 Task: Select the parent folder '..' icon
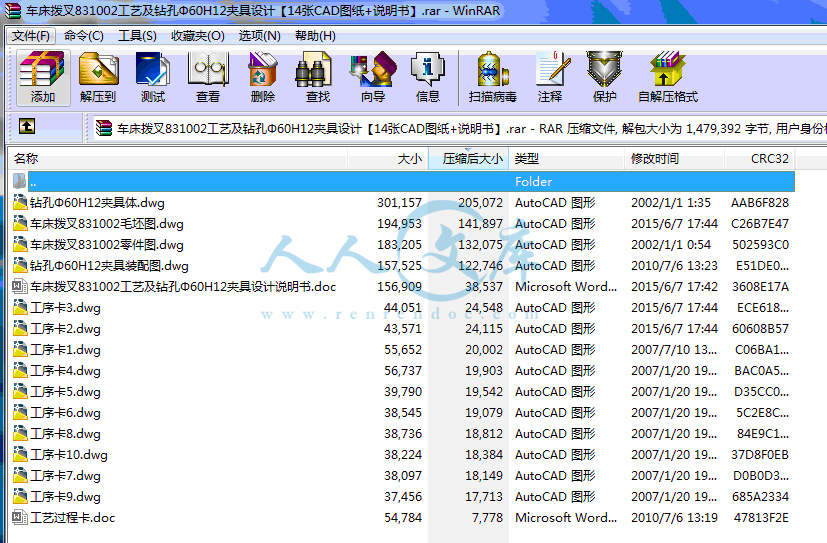click(x=20, y=181)
